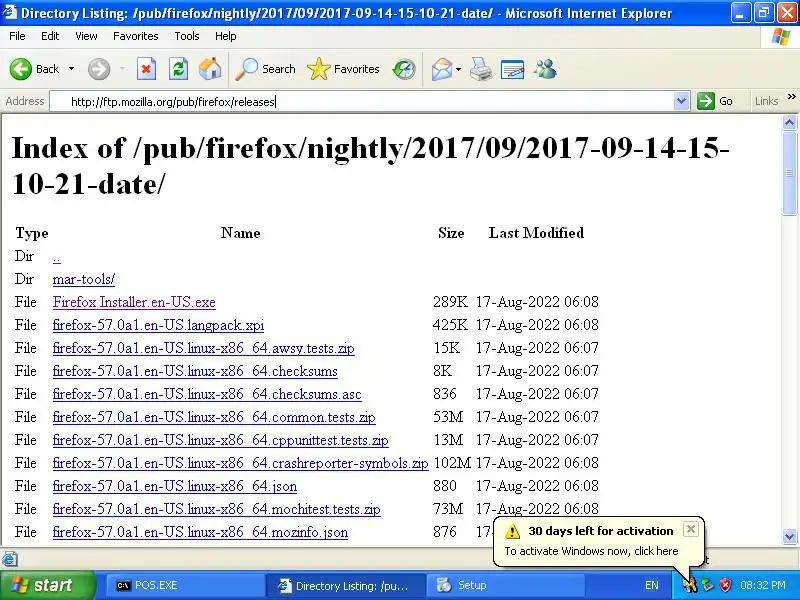The width and height of the screenshot is (800, 600).
Task: Click the green Back arrow icon
Action: point(21,69)
